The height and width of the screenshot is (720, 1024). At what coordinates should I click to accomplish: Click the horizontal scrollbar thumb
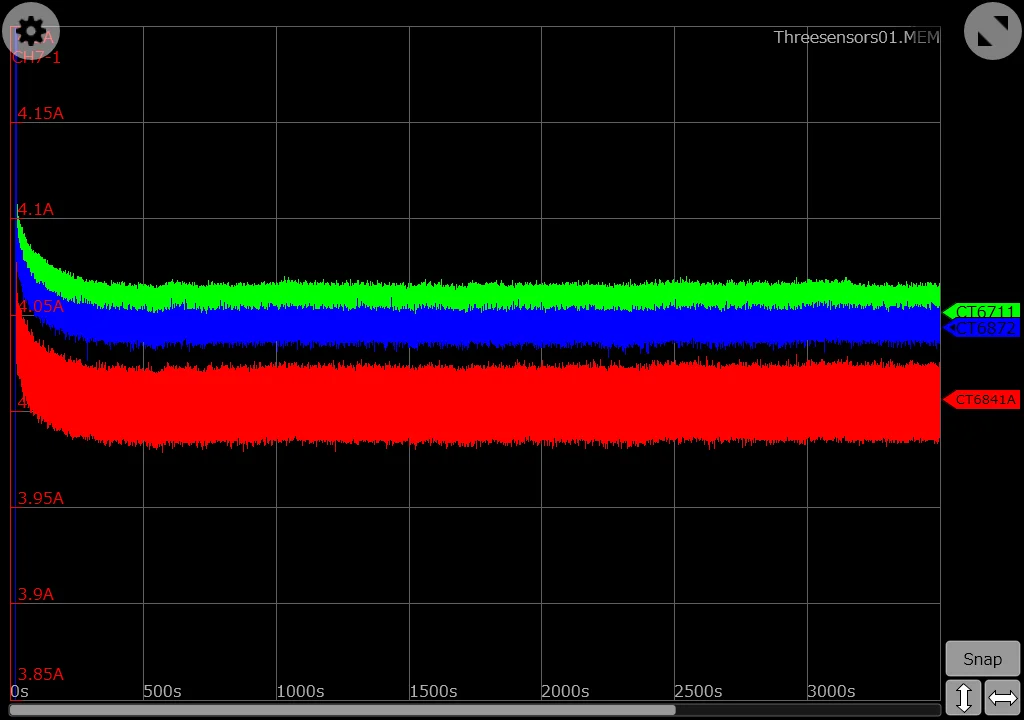pyautogui.click(x=341, y=710)
